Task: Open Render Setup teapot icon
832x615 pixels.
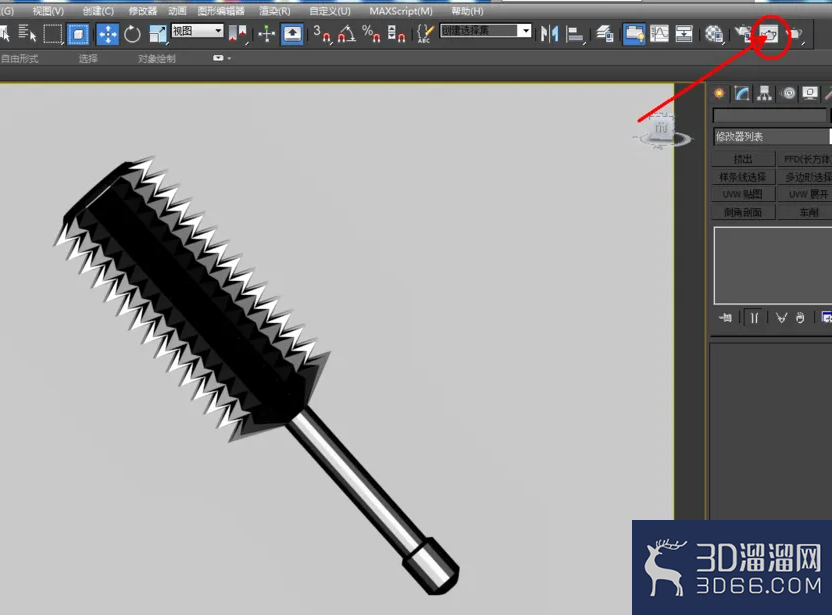Action: 744,34
